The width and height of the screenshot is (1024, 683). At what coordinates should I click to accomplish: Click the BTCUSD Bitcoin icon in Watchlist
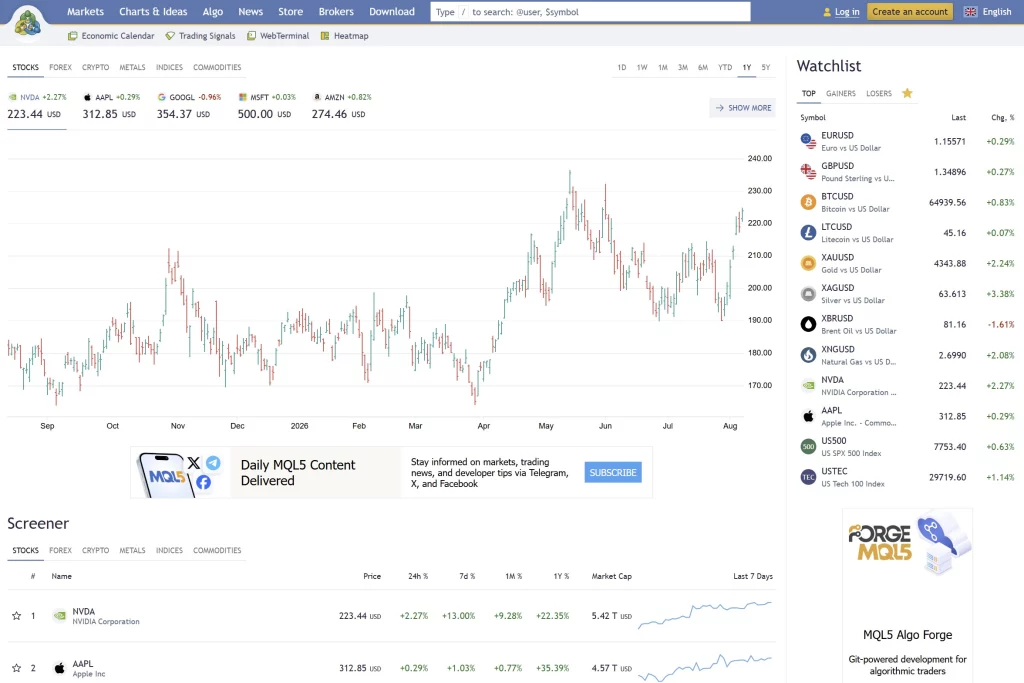tap(808, 202)
